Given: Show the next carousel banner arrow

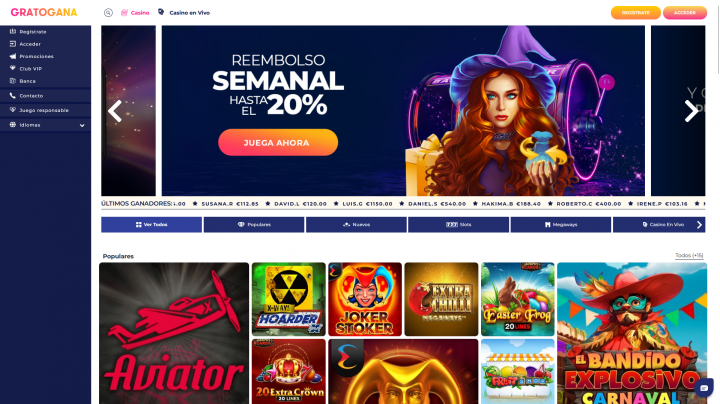Looking at the screenshot, I should pyautogui.click(x=691, y=111).
